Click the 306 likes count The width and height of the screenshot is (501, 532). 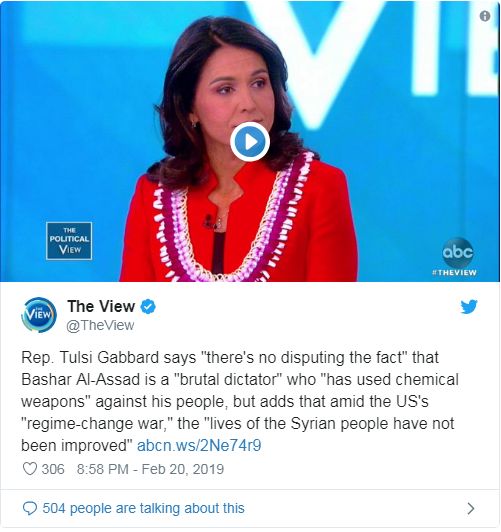pos(53,469)
